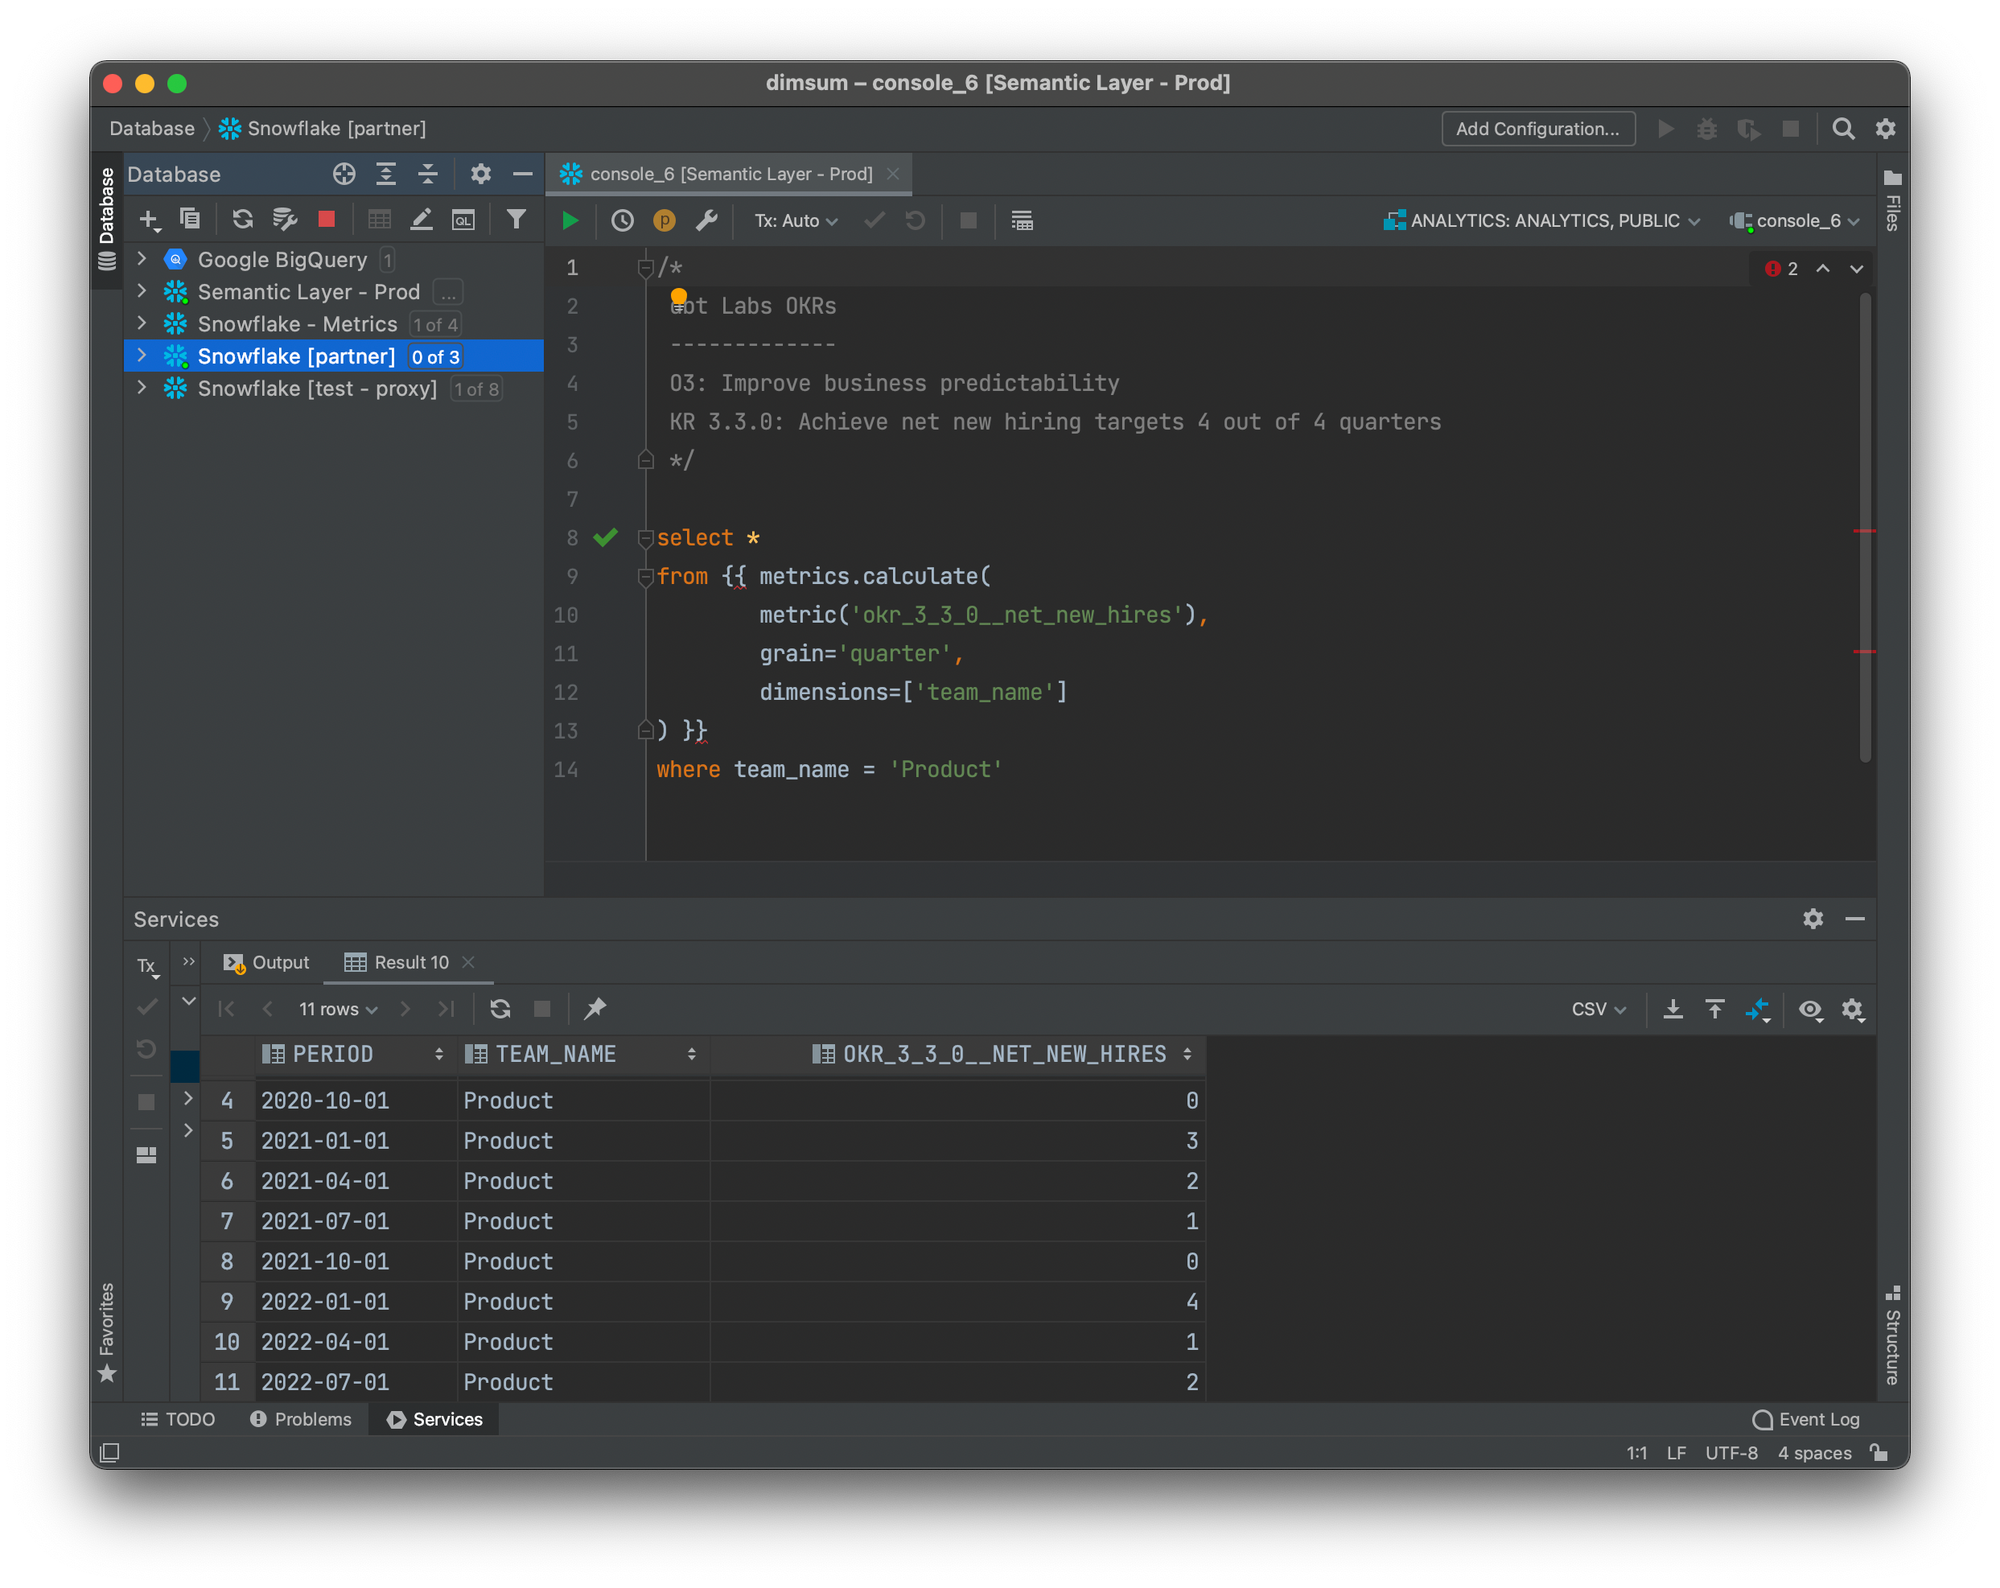Viewport: 2000px width, 1588px height.
Task: Click the 4 spaces indent setting
Action: 1814,1453
